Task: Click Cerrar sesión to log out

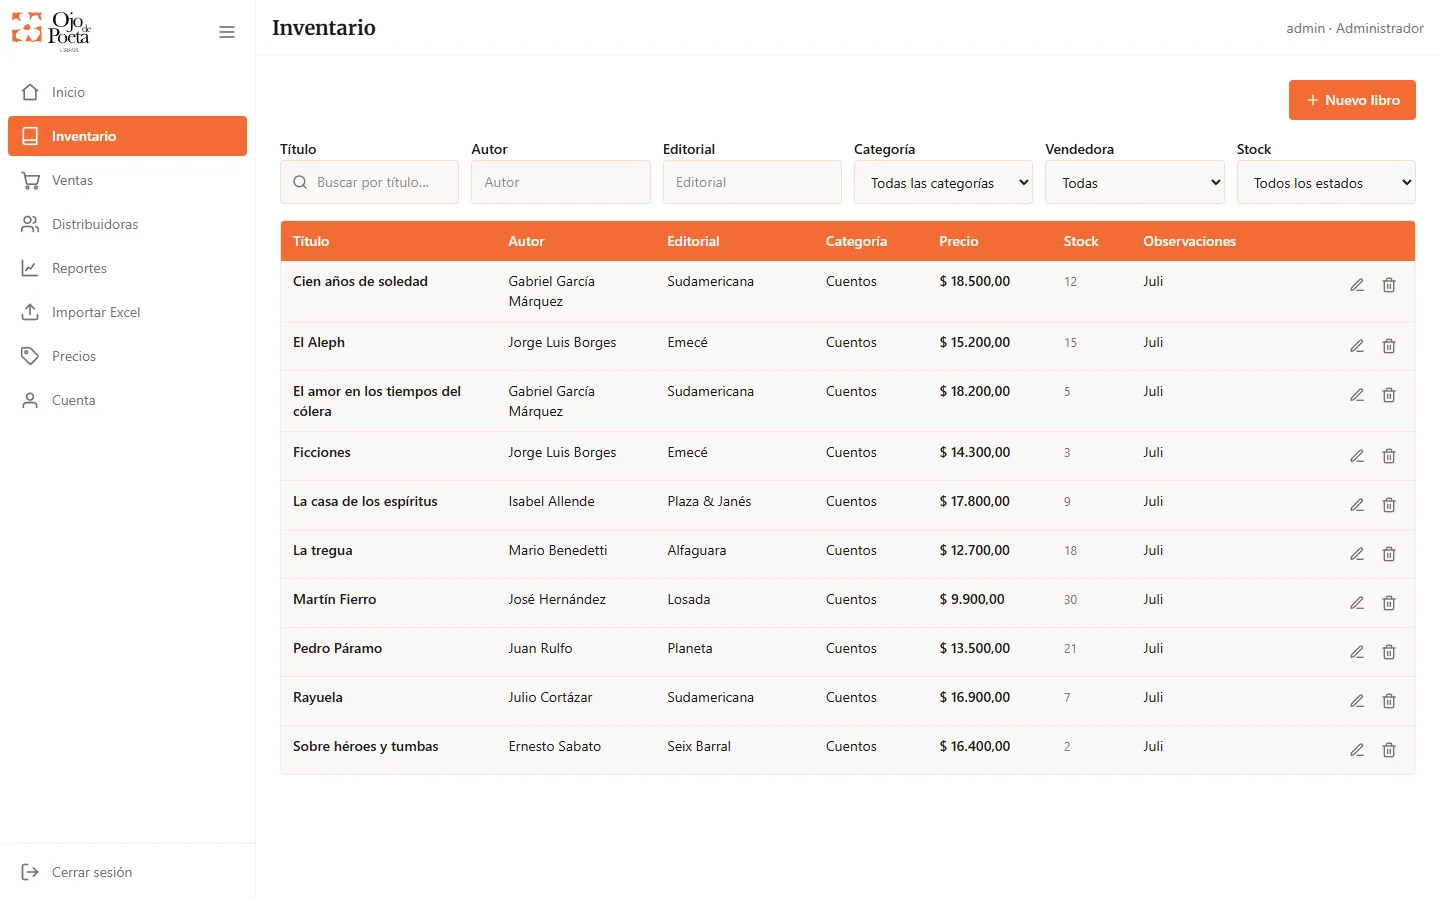Action: pos(127,872)
